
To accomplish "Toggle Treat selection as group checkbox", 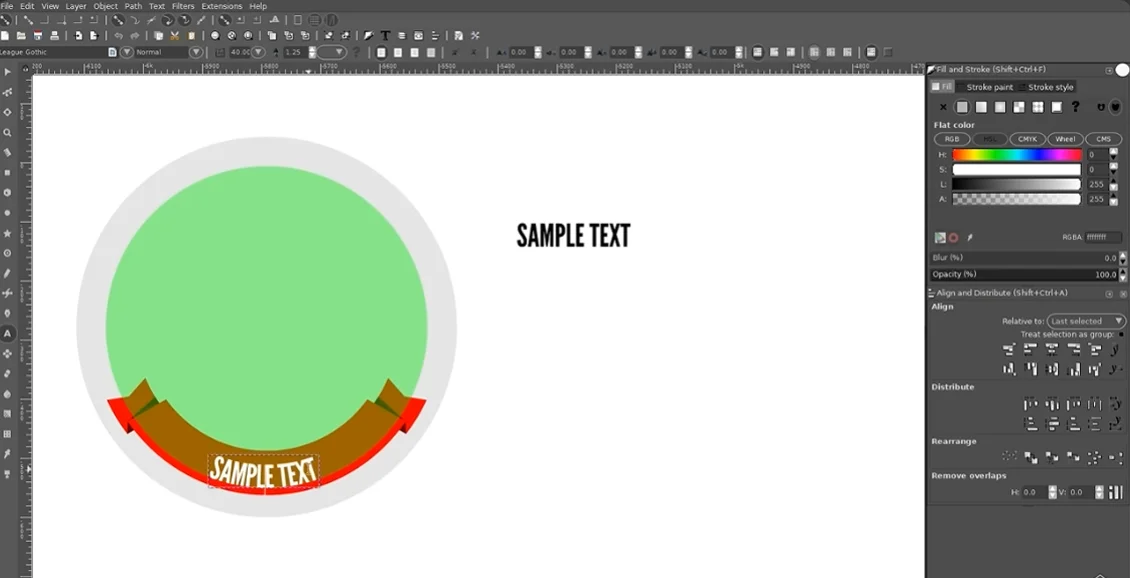I will tap(1121, 334).
